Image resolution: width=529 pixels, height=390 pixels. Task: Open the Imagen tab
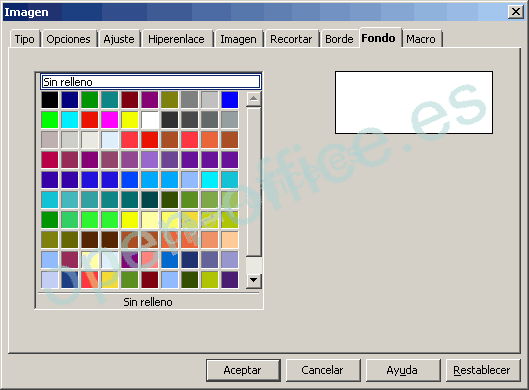pyautogui.click(x=238, y=39)
